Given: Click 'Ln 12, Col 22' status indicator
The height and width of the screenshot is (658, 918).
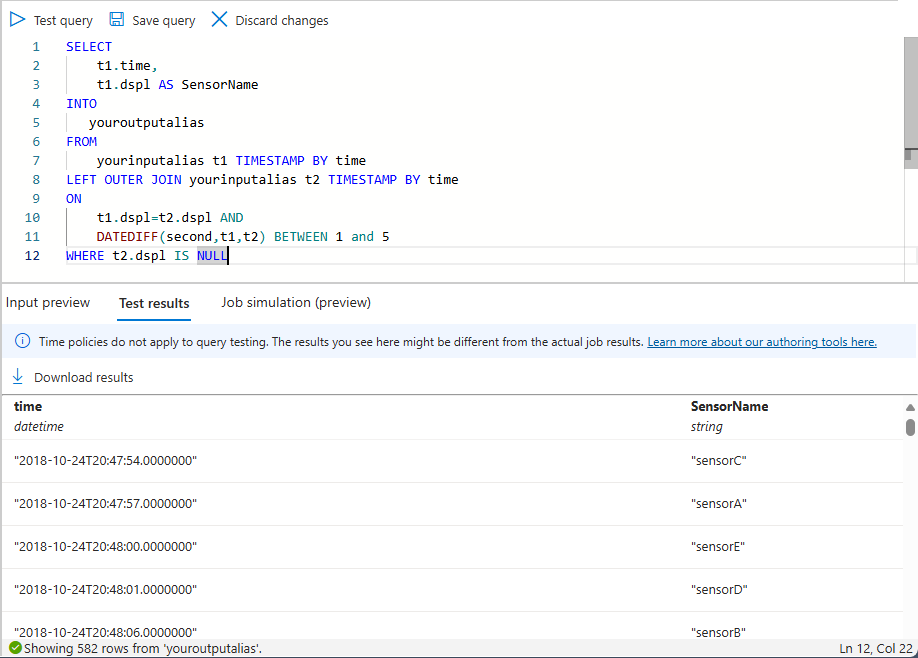Looking at the screenshot, I should click(876, 648).
